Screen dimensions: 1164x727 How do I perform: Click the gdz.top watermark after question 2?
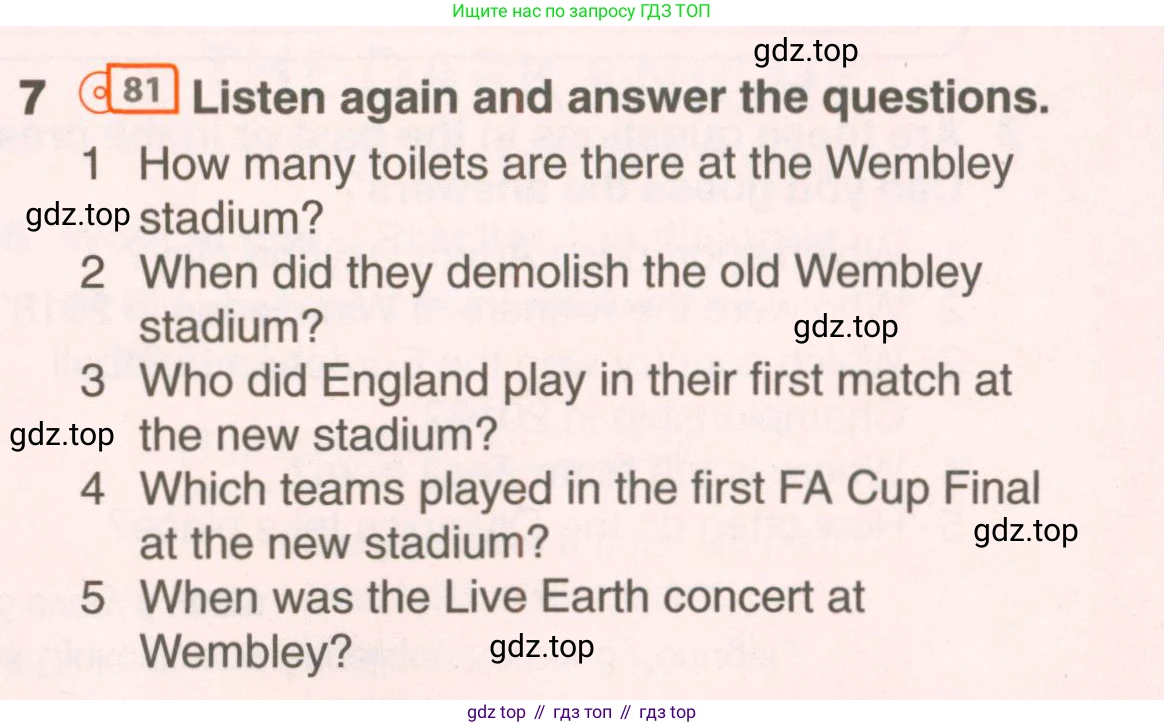pyautogui.click(x=846, y=327)
